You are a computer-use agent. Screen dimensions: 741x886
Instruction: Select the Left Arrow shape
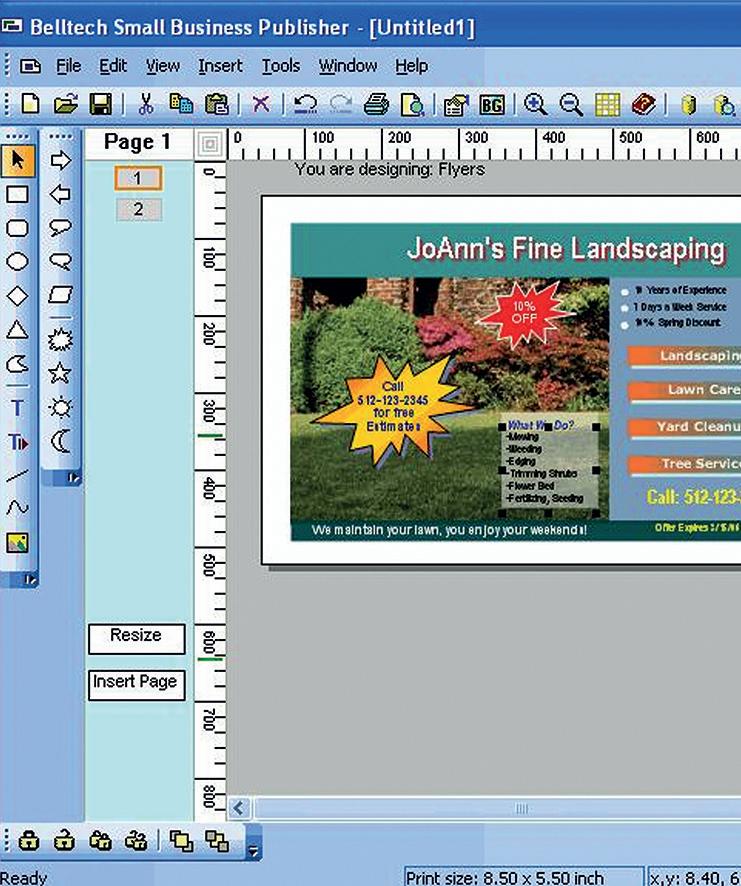point(60,194)
